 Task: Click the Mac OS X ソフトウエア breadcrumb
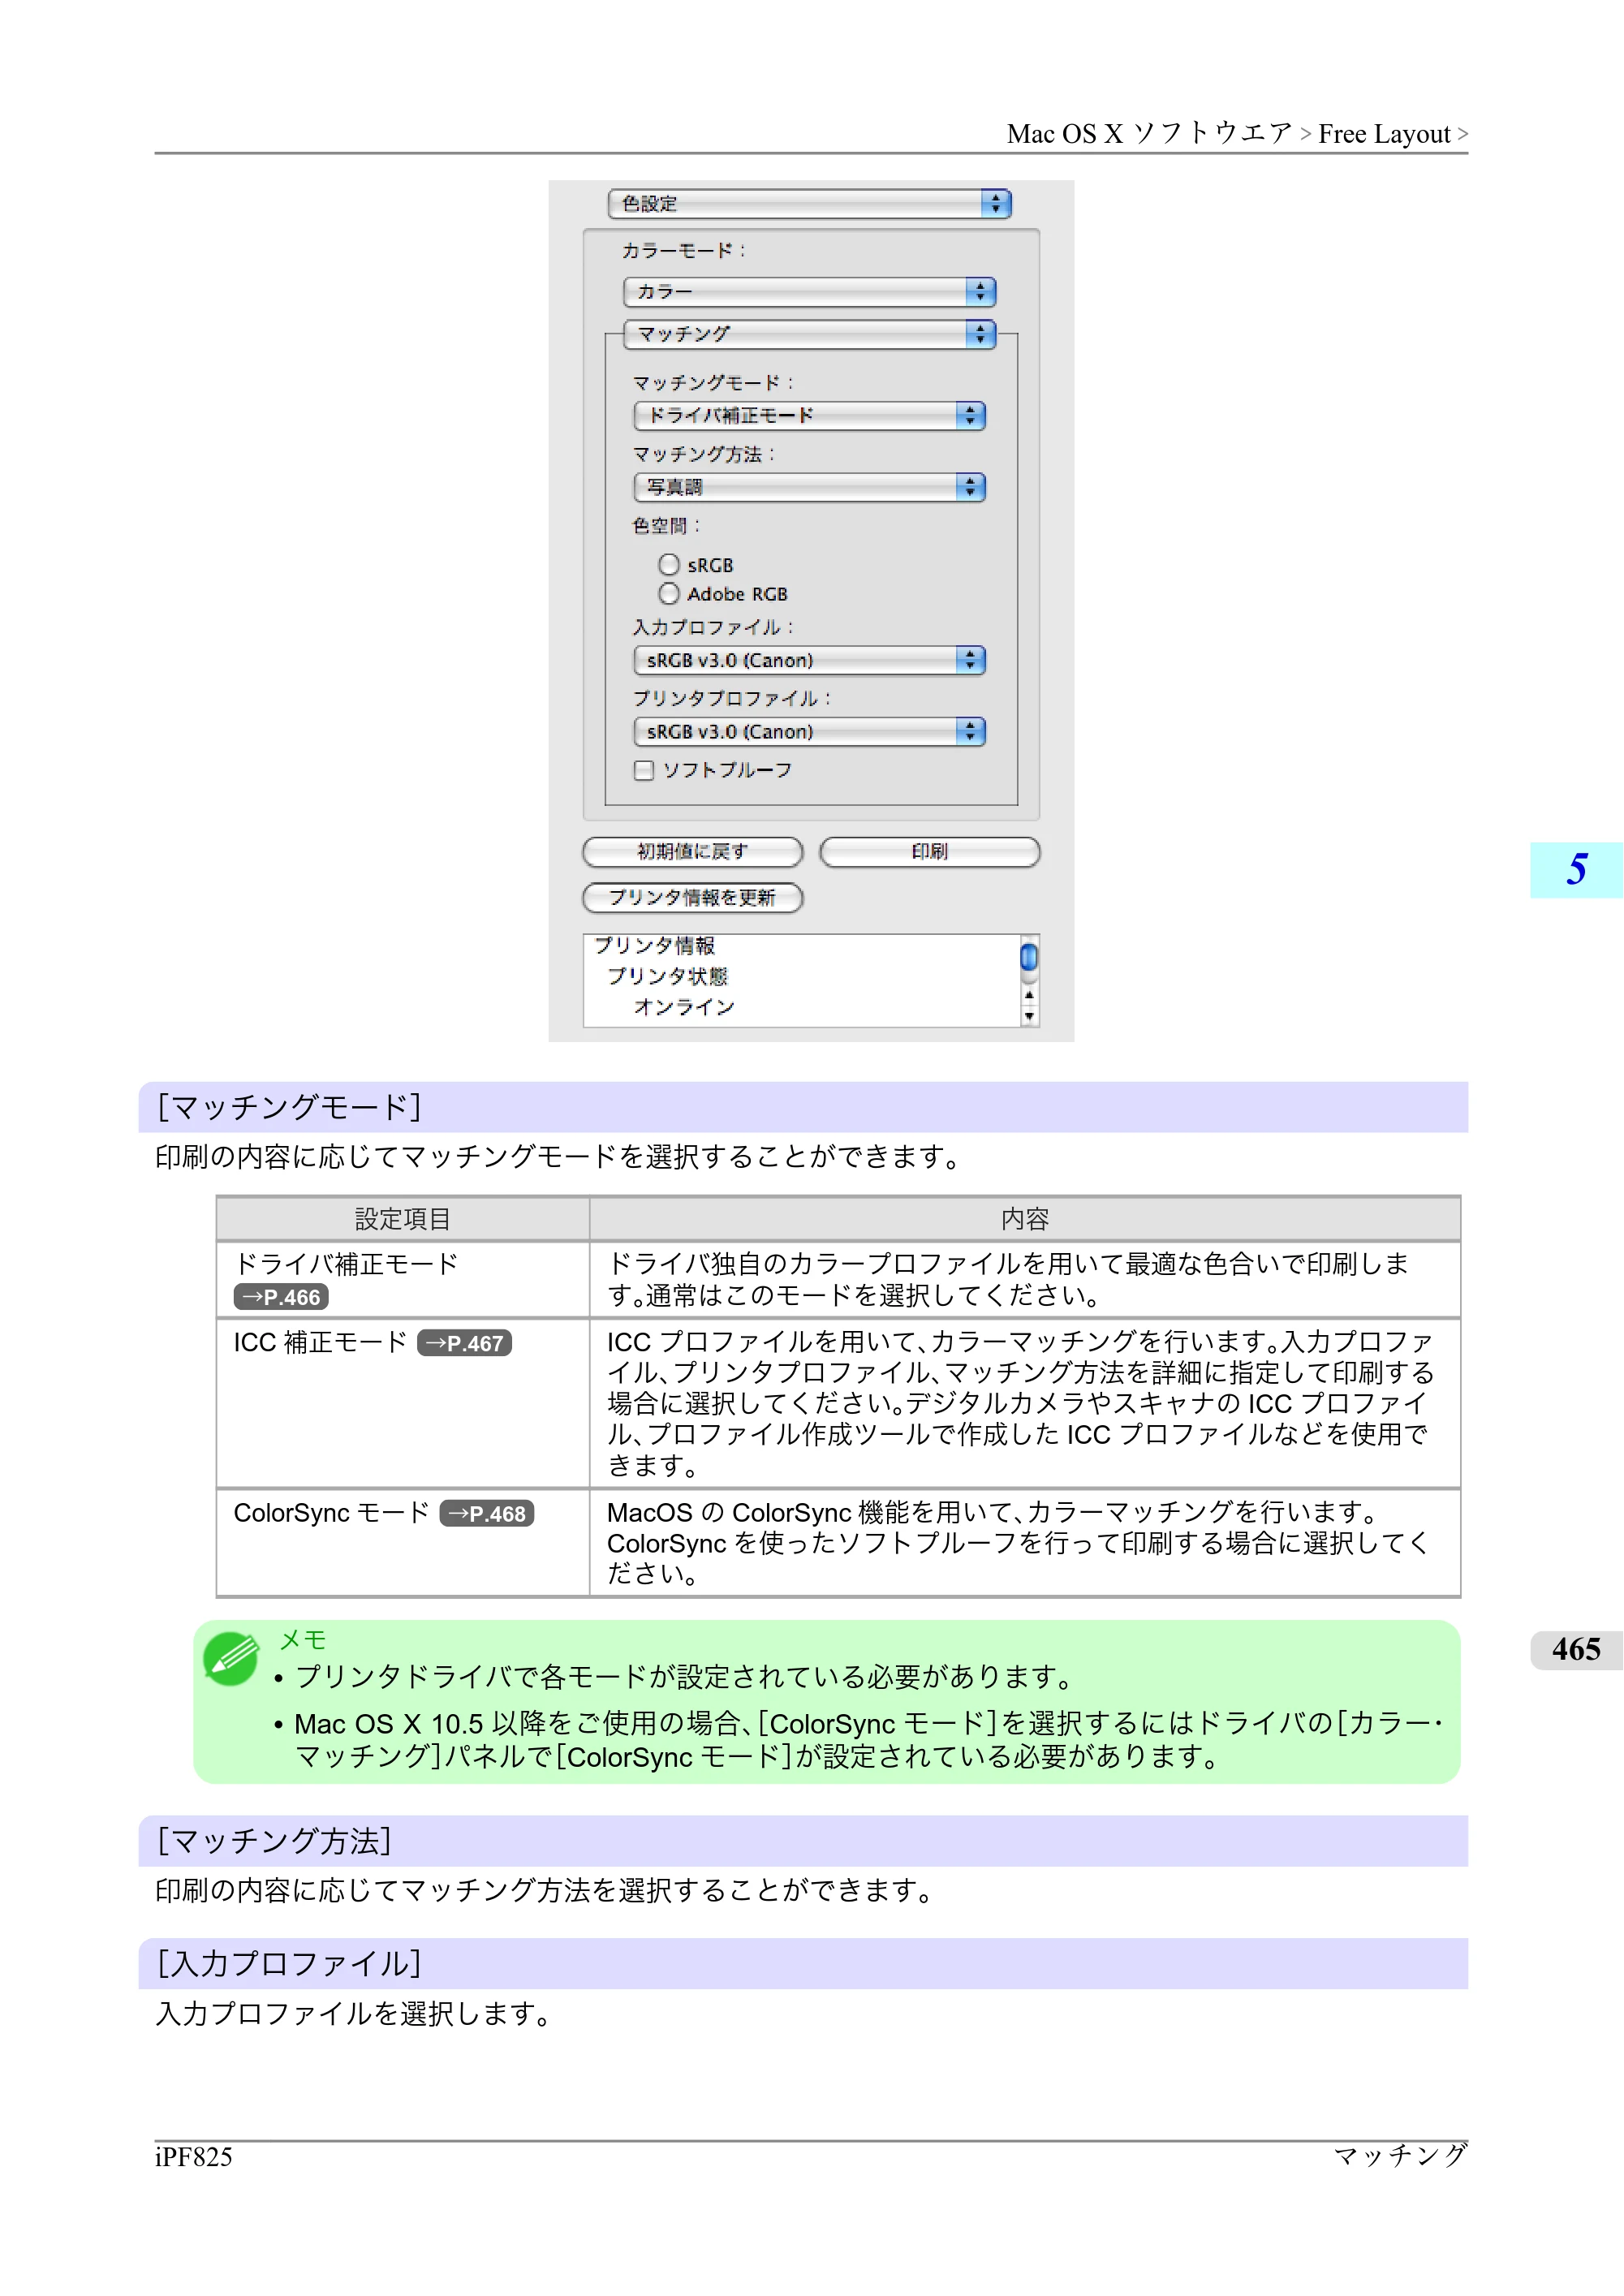(1150, 134)
